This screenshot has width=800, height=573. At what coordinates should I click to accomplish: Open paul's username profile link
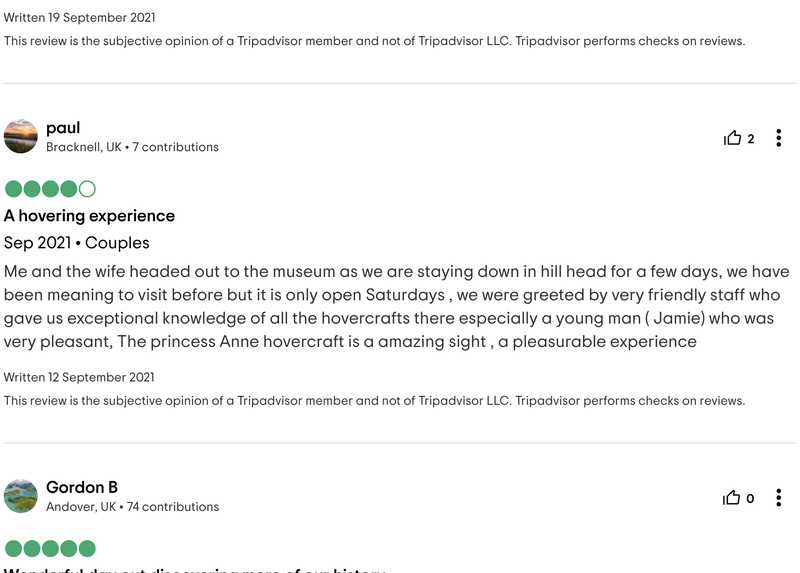63,128
